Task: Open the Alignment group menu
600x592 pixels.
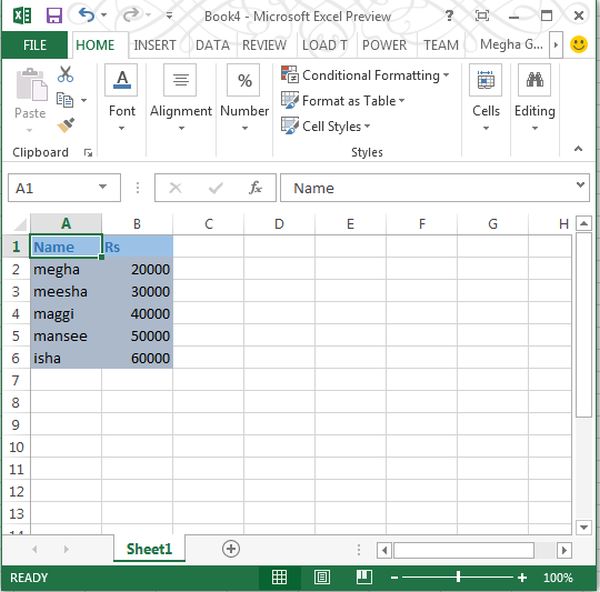Action: click(181, 98)
